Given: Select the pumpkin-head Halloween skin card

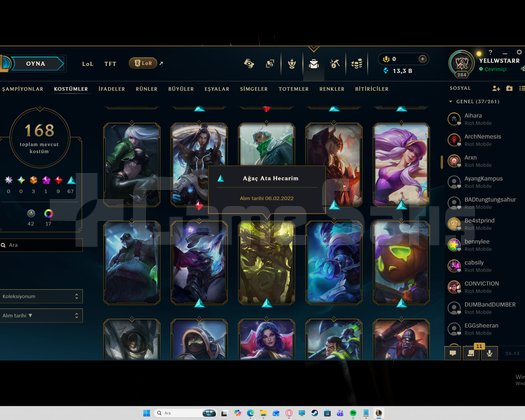Looking at the screenshot, I should (x=401, y=263).
